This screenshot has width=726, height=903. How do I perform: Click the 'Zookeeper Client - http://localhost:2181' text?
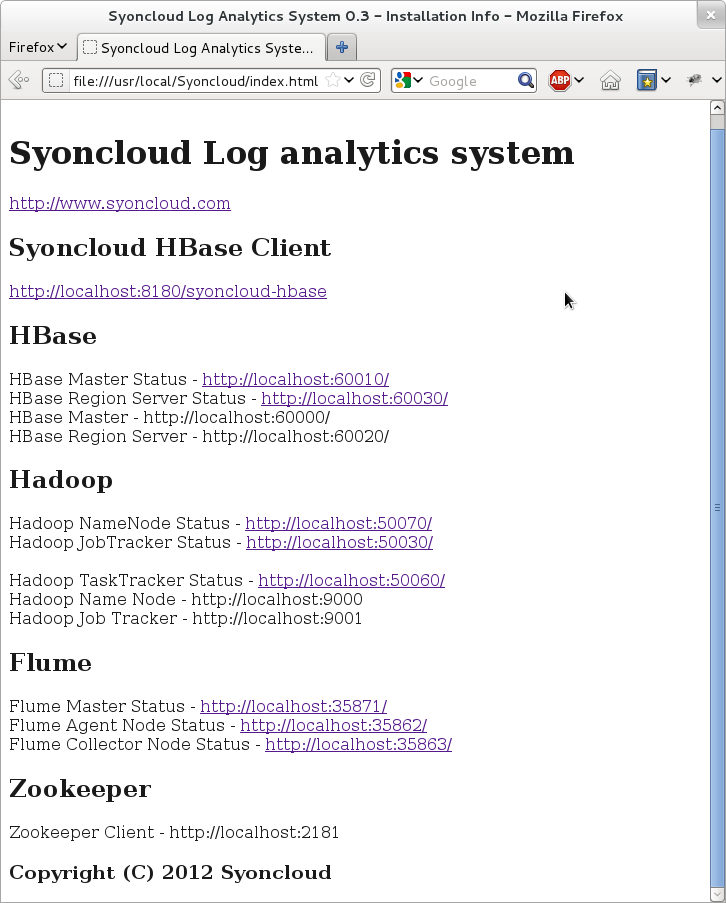point(174,833)
